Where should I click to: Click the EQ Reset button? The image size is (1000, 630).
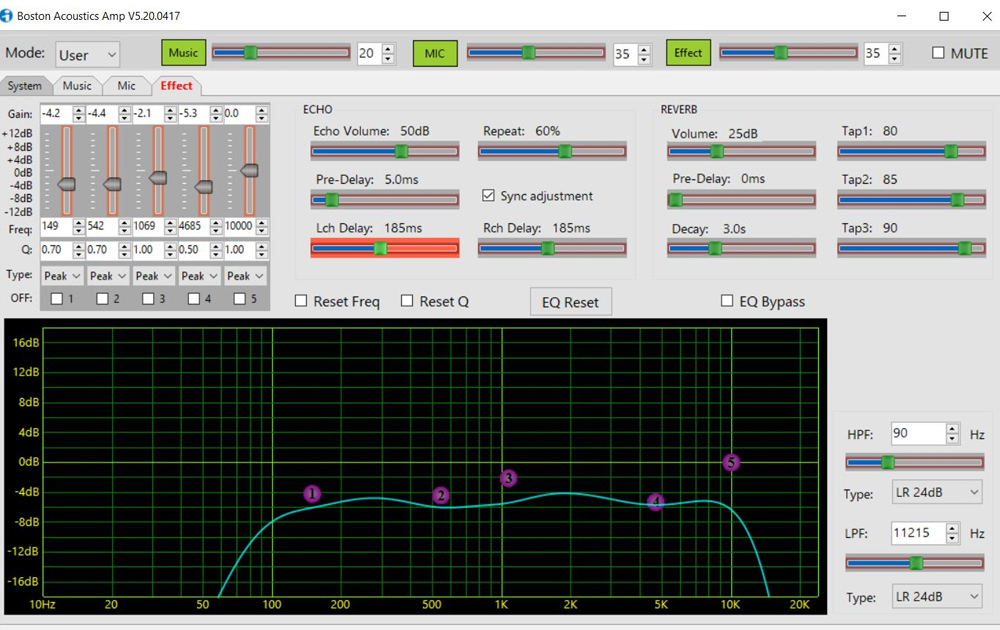pos(571,302)
